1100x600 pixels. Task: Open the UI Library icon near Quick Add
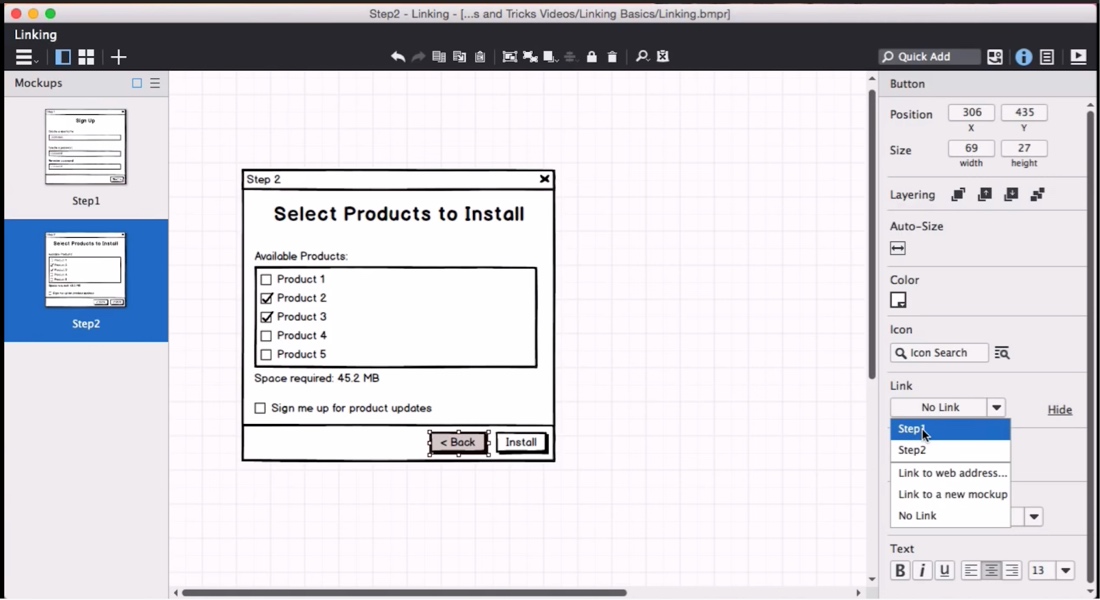point(995,57)
